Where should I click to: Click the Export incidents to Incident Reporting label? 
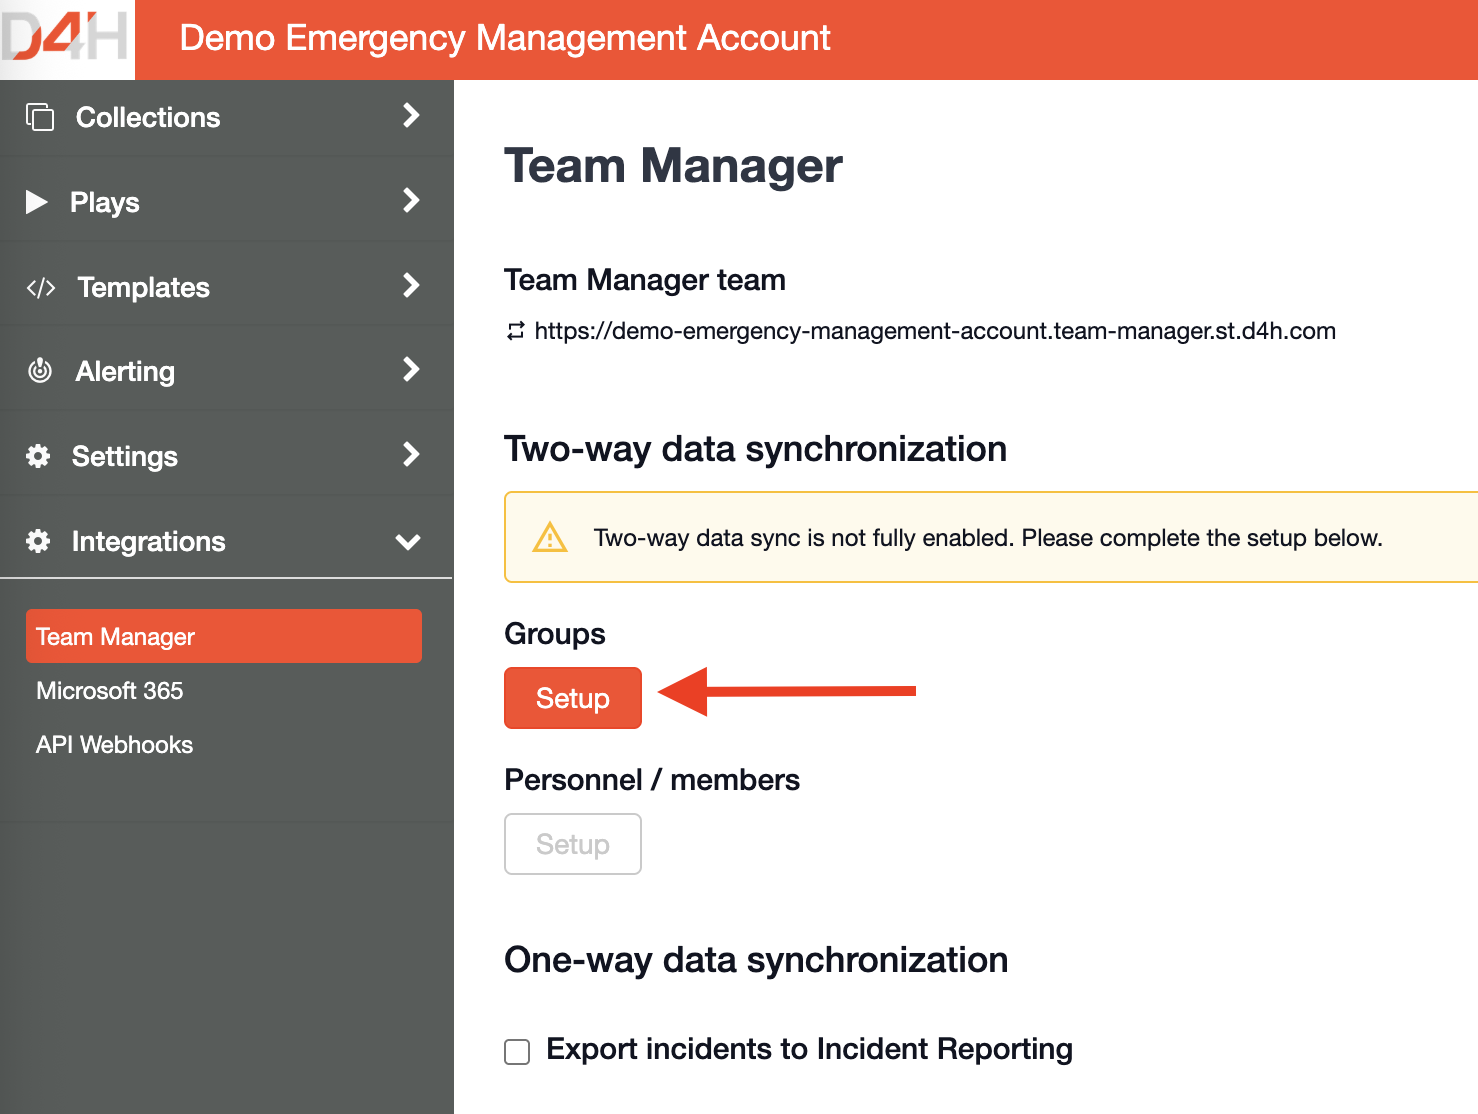(810, 1049)
